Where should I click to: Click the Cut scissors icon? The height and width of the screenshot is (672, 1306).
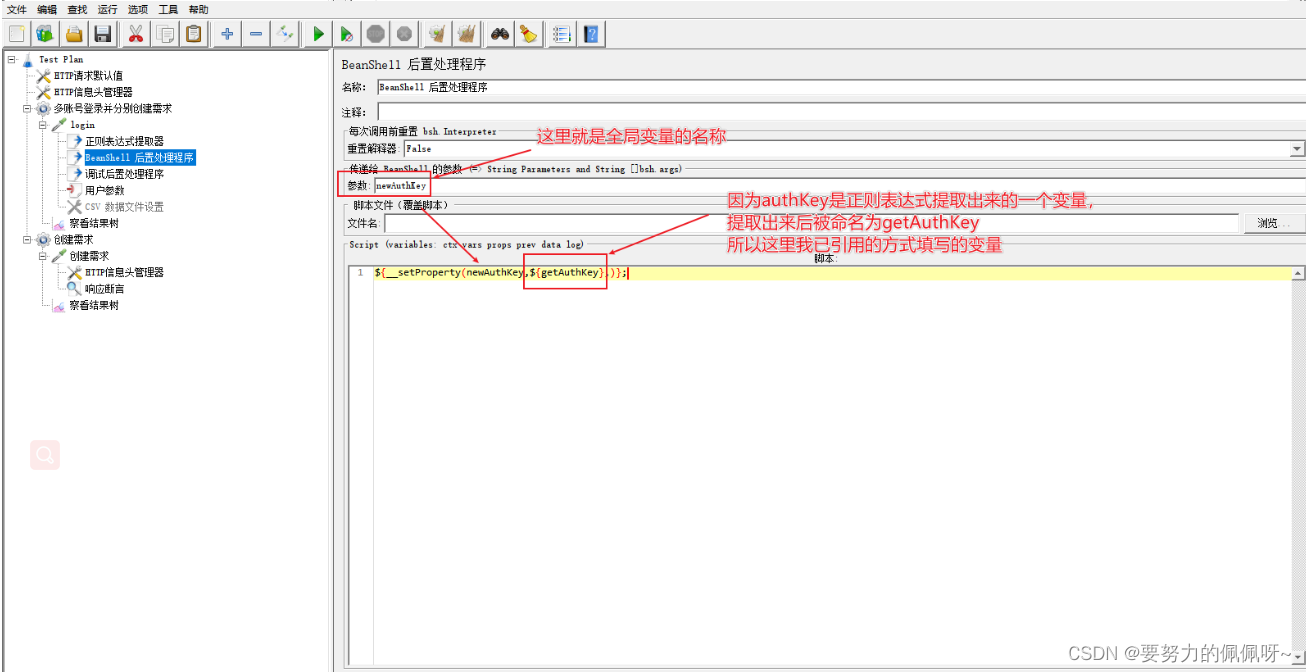pos(136,34)
